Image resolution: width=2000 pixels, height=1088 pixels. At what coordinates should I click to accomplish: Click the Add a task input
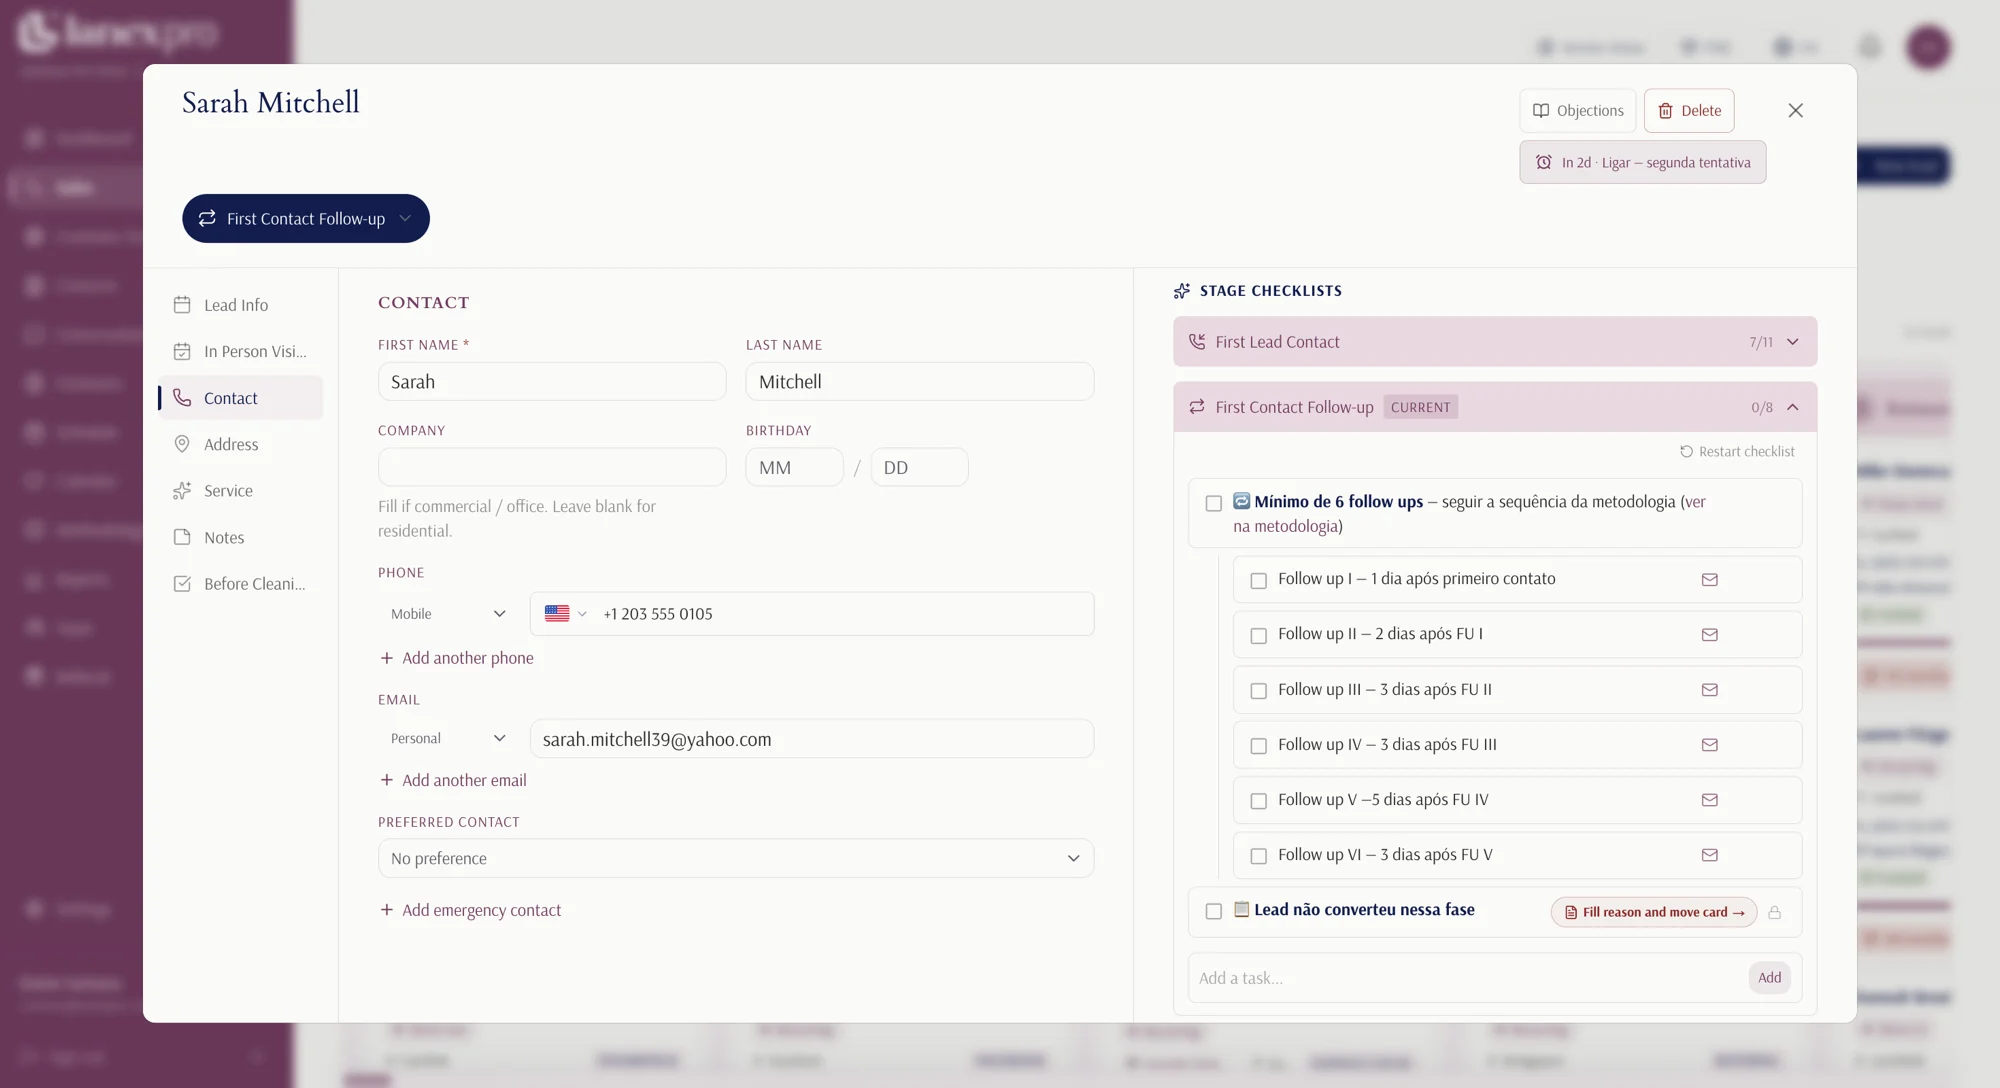pos(1468,978)
